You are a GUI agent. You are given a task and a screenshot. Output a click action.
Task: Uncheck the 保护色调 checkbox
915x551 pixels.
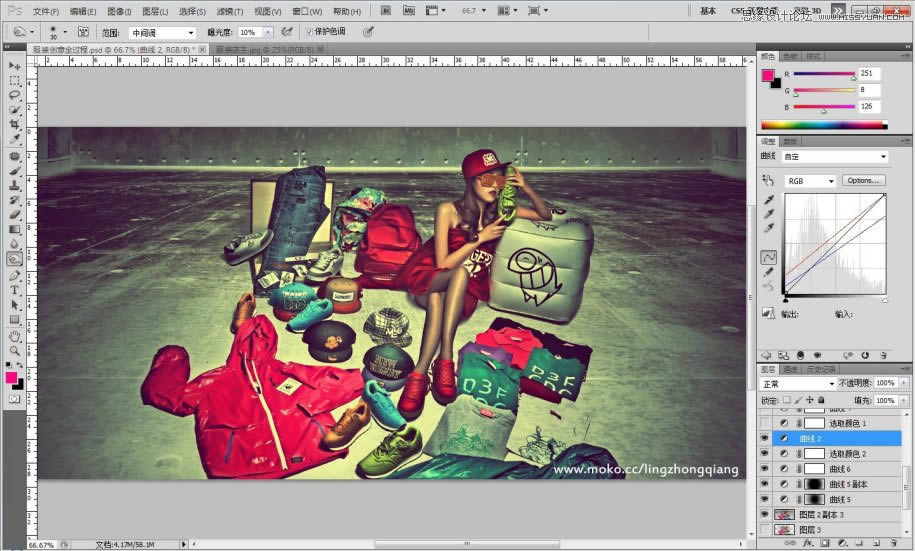(x=309, y=32)
